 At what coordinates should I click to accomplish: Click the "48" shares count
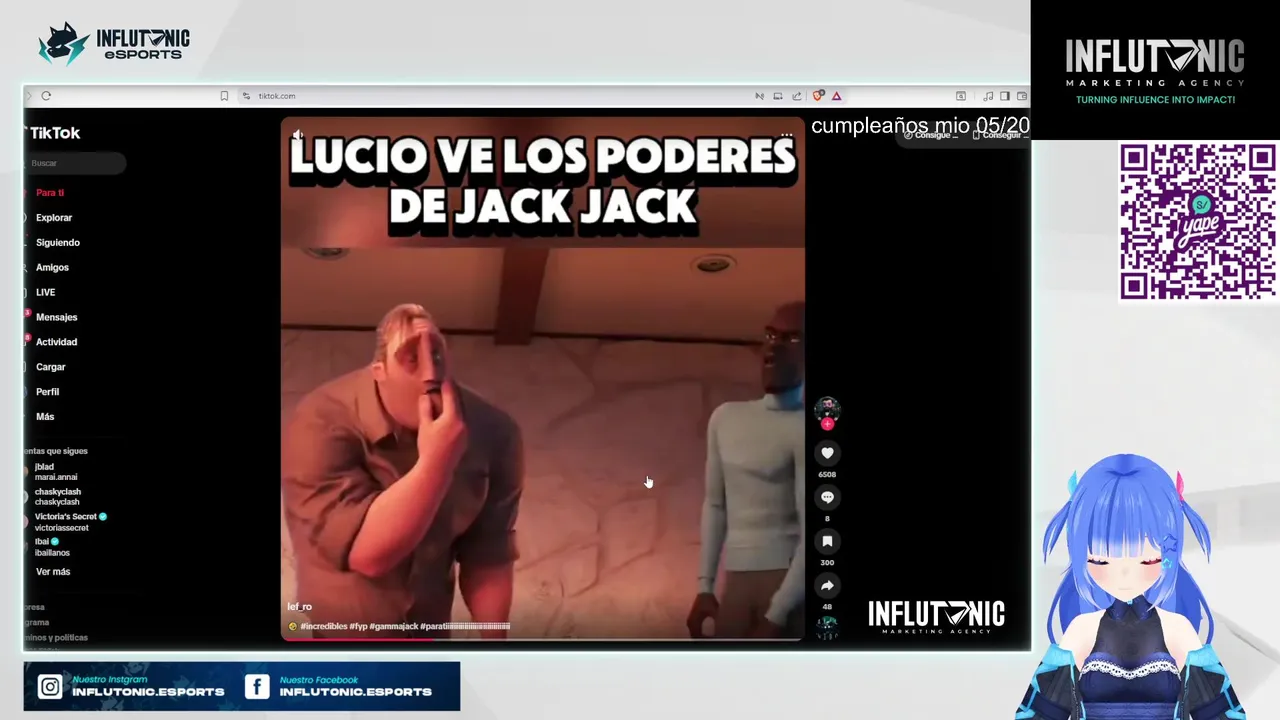[827, 606]
